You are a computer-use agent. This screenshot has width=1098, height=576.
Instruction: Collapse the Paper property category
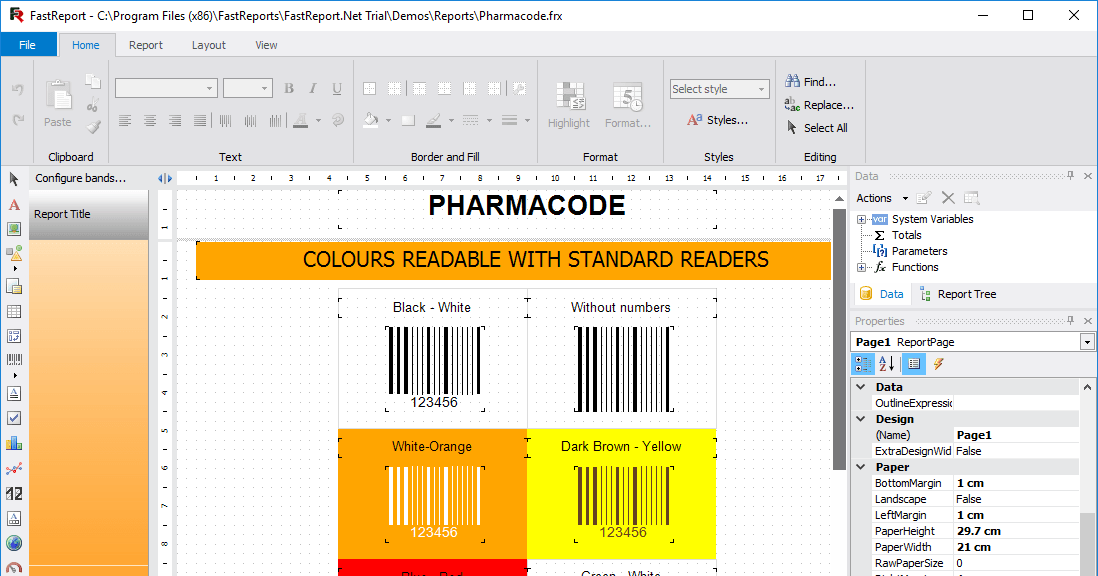click(861, 467)
